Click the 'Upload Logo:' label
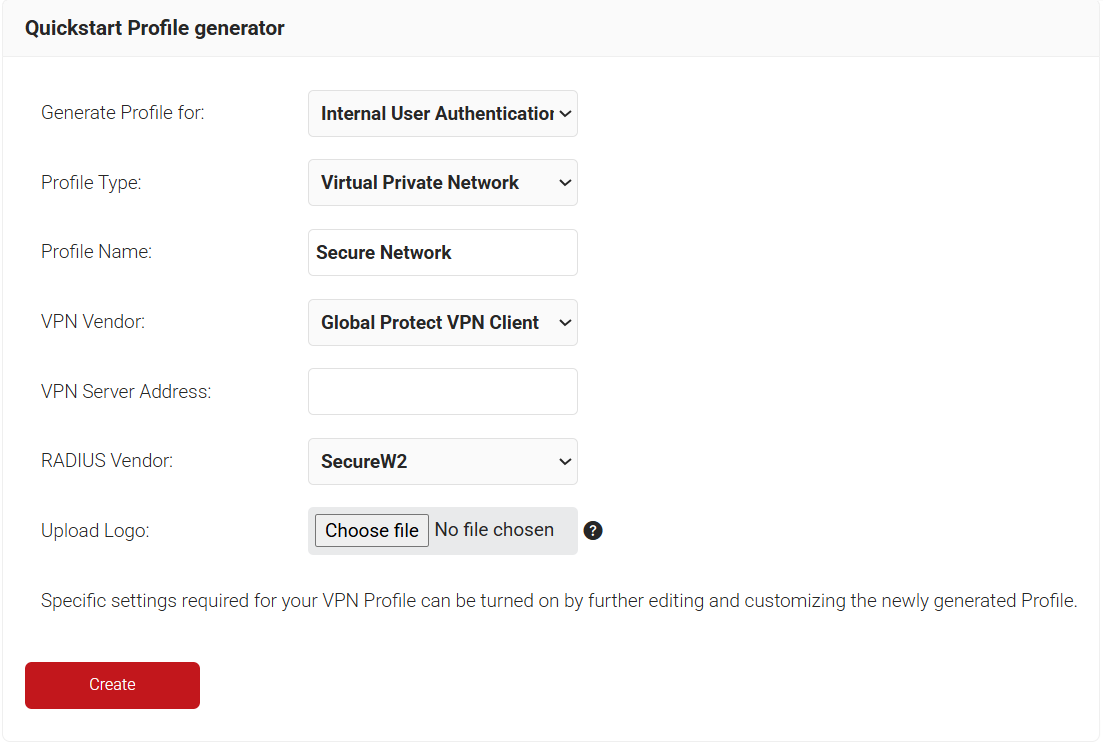The width and height of the screenshot is (1103, 746). pyautogui.click(x=95, y=531)
